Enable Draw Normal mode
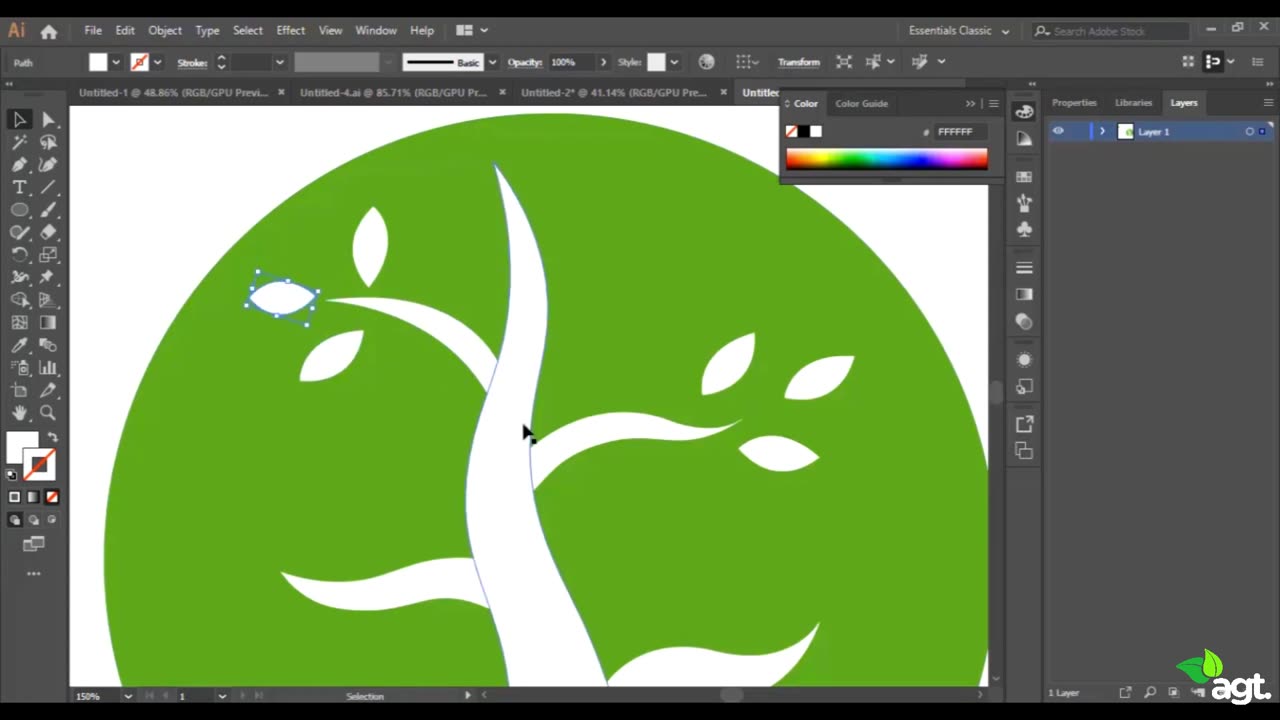 coord(15,520)
